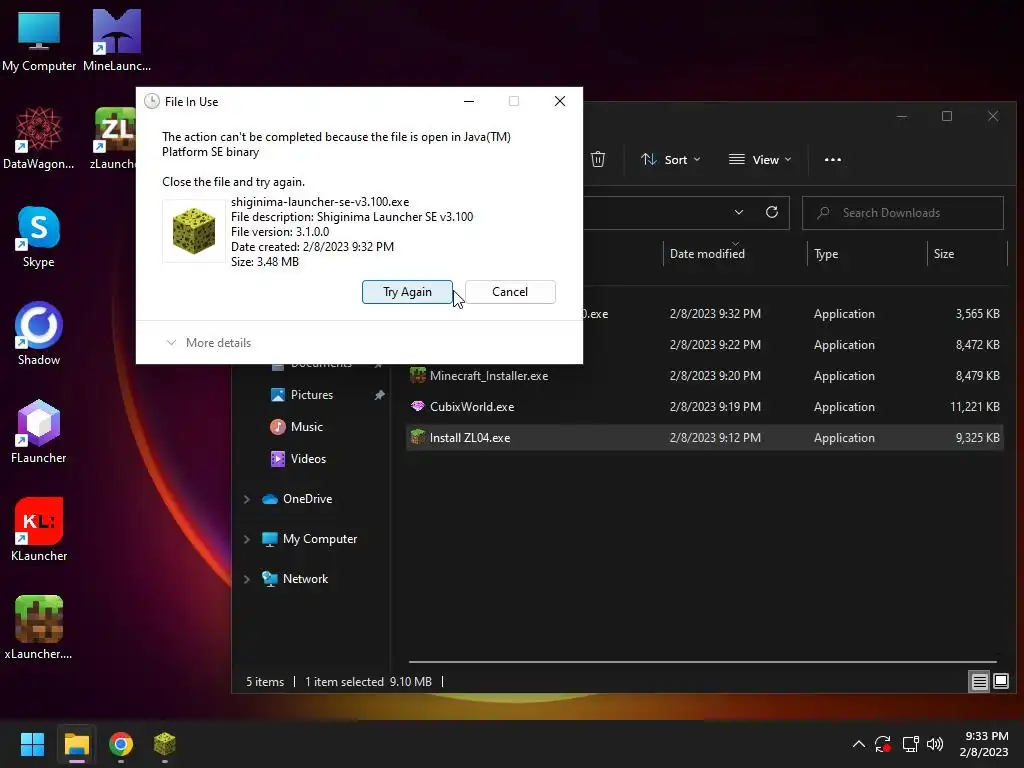
Task: Close the File In Use dialog
Action: click(560, 101)
